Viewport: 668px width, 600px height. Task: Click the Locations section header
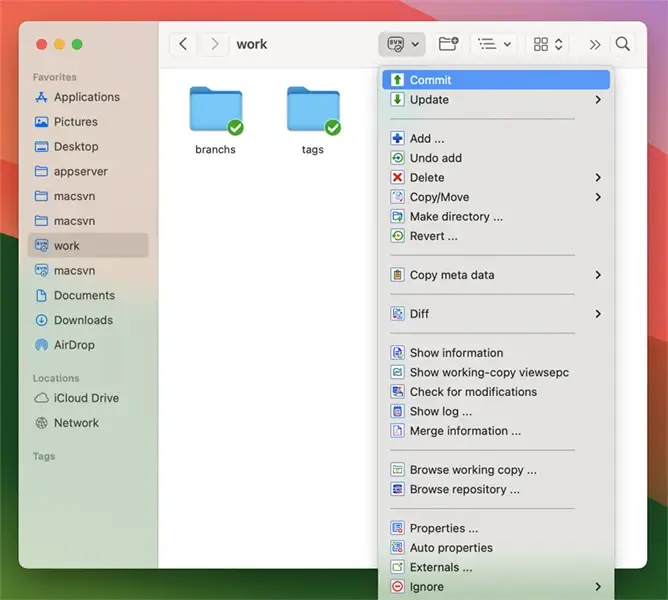[56, 378]
